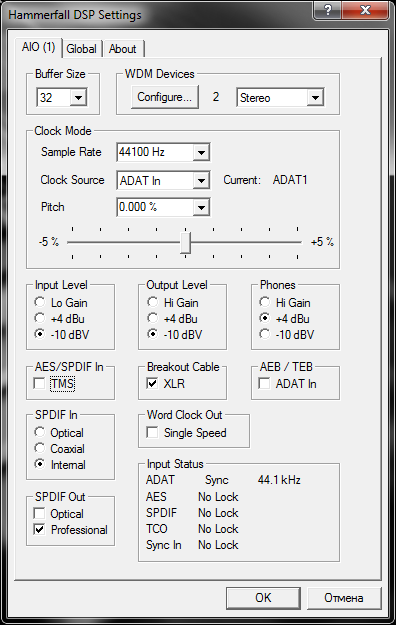Click the Отмена cancel button
The width and height of the screenshot is (396, 625).
pos(344,598)
